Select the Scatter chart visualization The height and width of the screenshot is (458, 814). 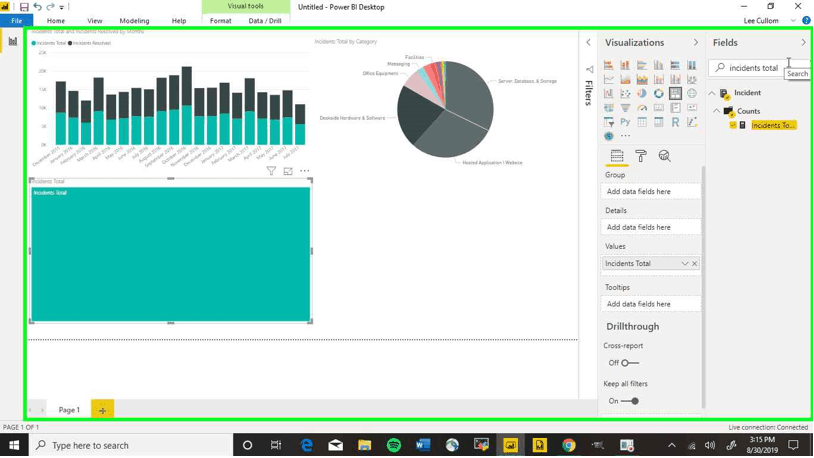click(625, 93)
